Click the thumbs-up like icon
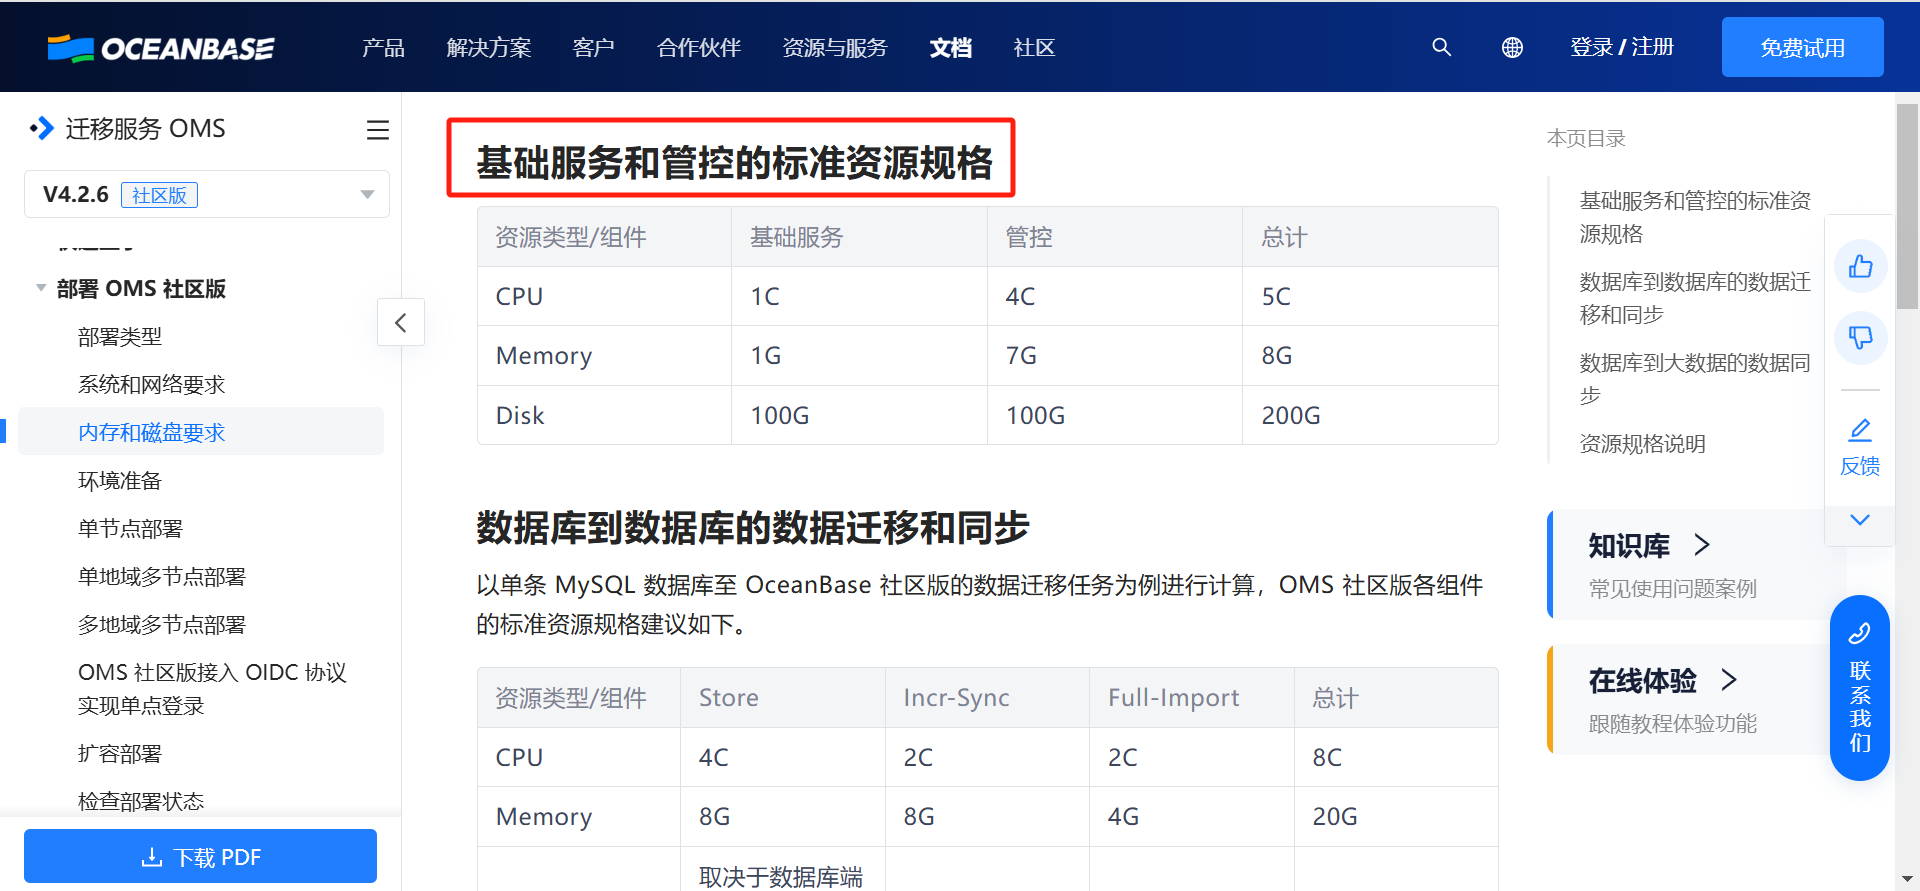The image size is (1920, 891). coord(1860,266)
